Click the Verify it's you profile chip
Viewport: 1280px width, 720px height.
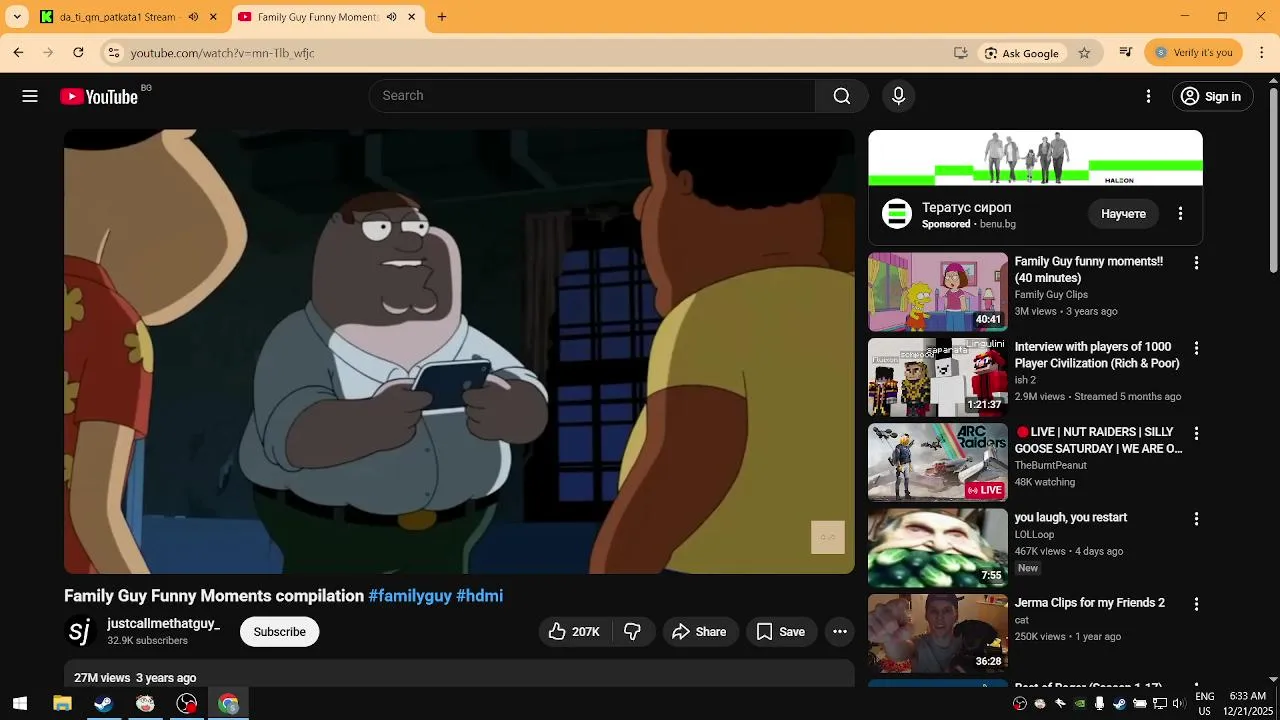click(1194, 52)
